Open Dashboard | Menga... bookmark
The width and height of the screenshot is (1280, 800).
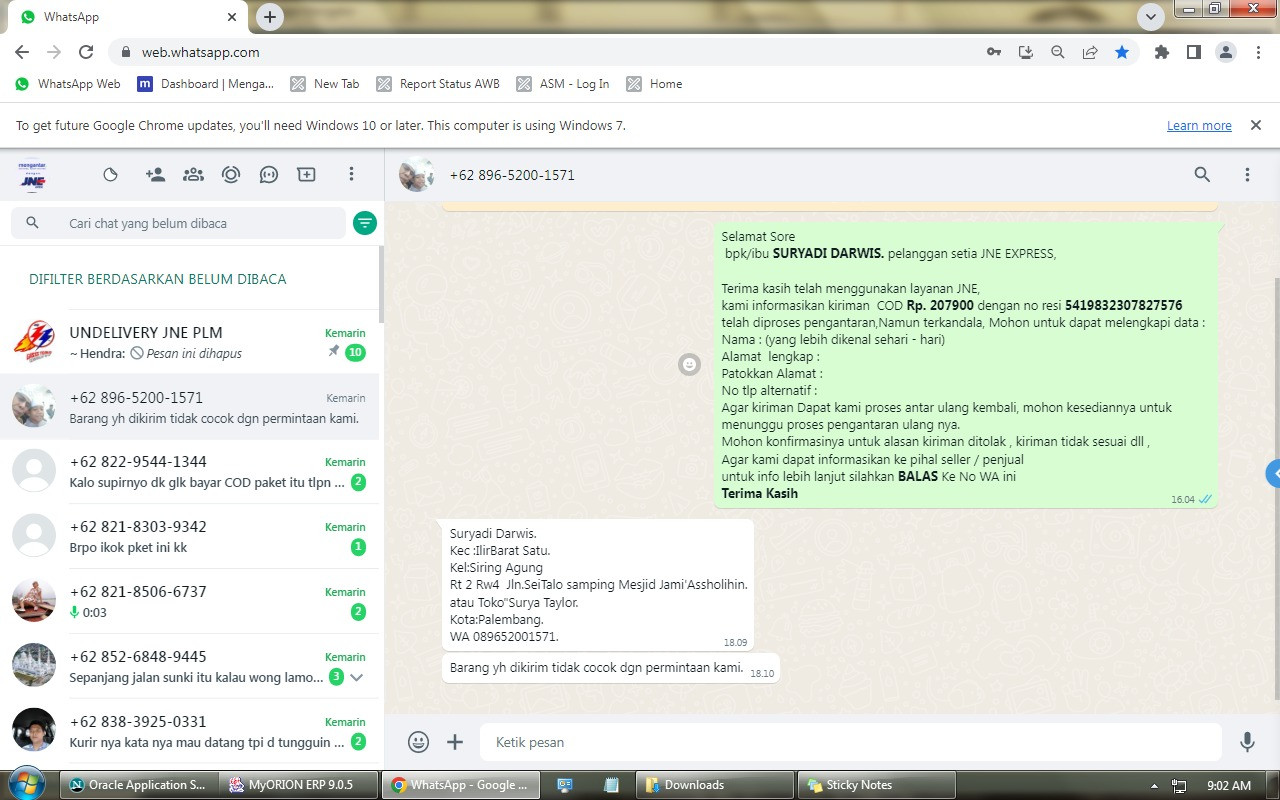206,84
